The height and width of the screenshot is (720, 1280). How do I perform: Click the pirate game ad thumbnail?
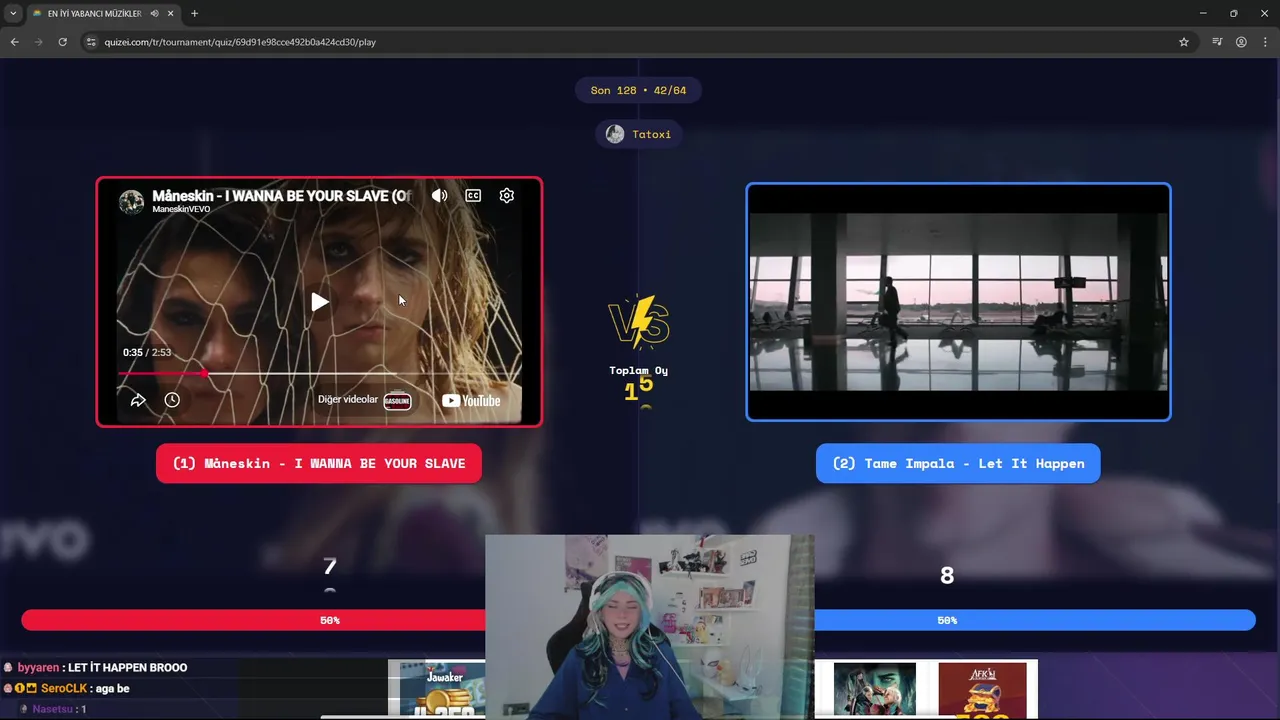click(875, 690)
